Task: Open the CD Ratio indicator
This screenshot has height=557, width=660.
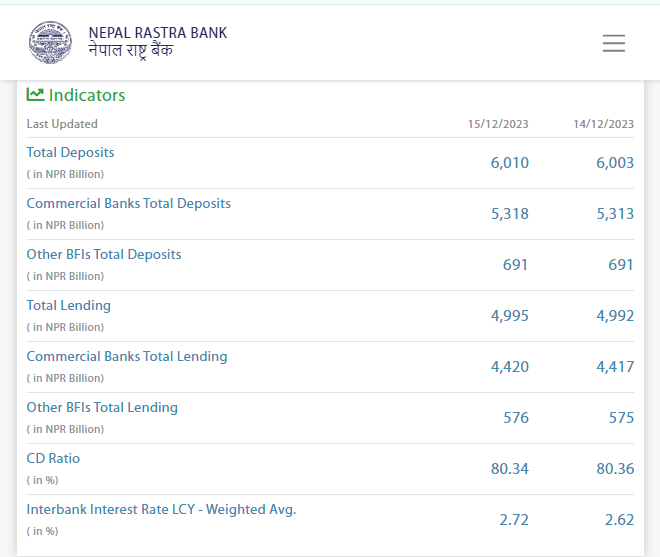Action: point(53,459)
